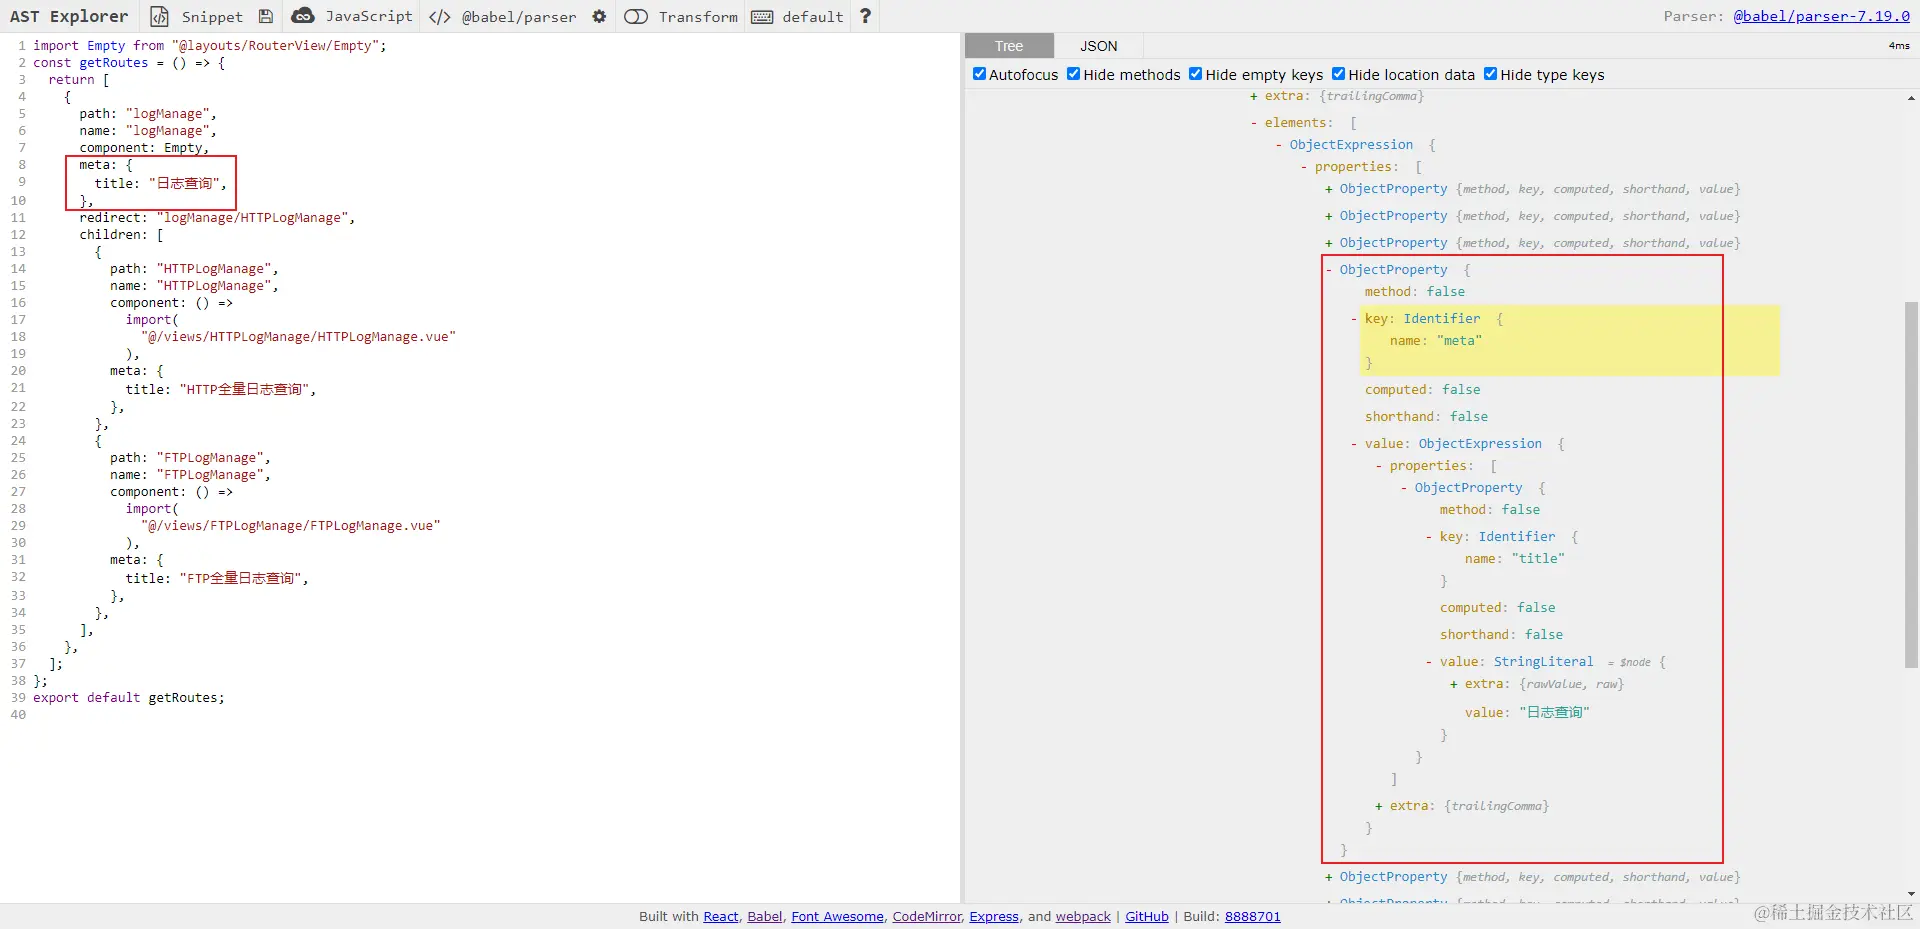The height and width of the screenshot is (929, 1920).
Task: Open the help question mark icon
Action: (x=866, y=16)
